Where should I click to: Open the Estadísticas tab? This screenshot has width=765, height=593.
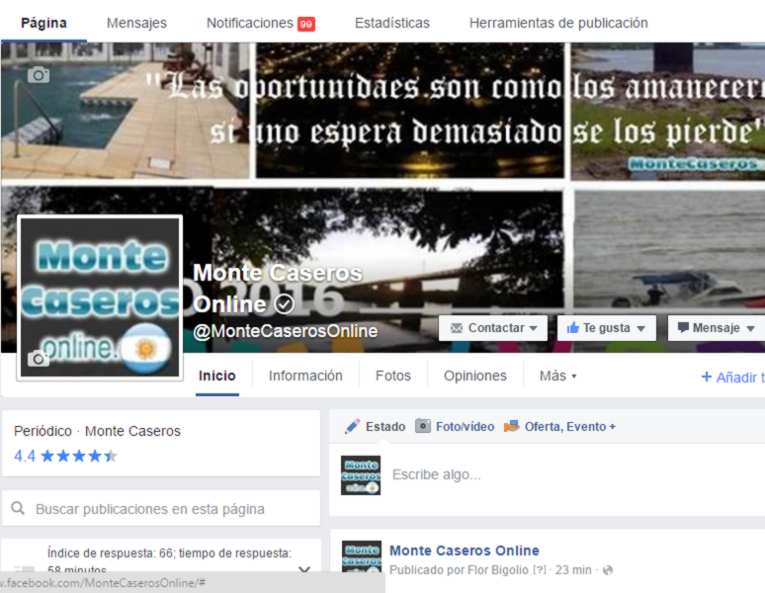point(392,23)
